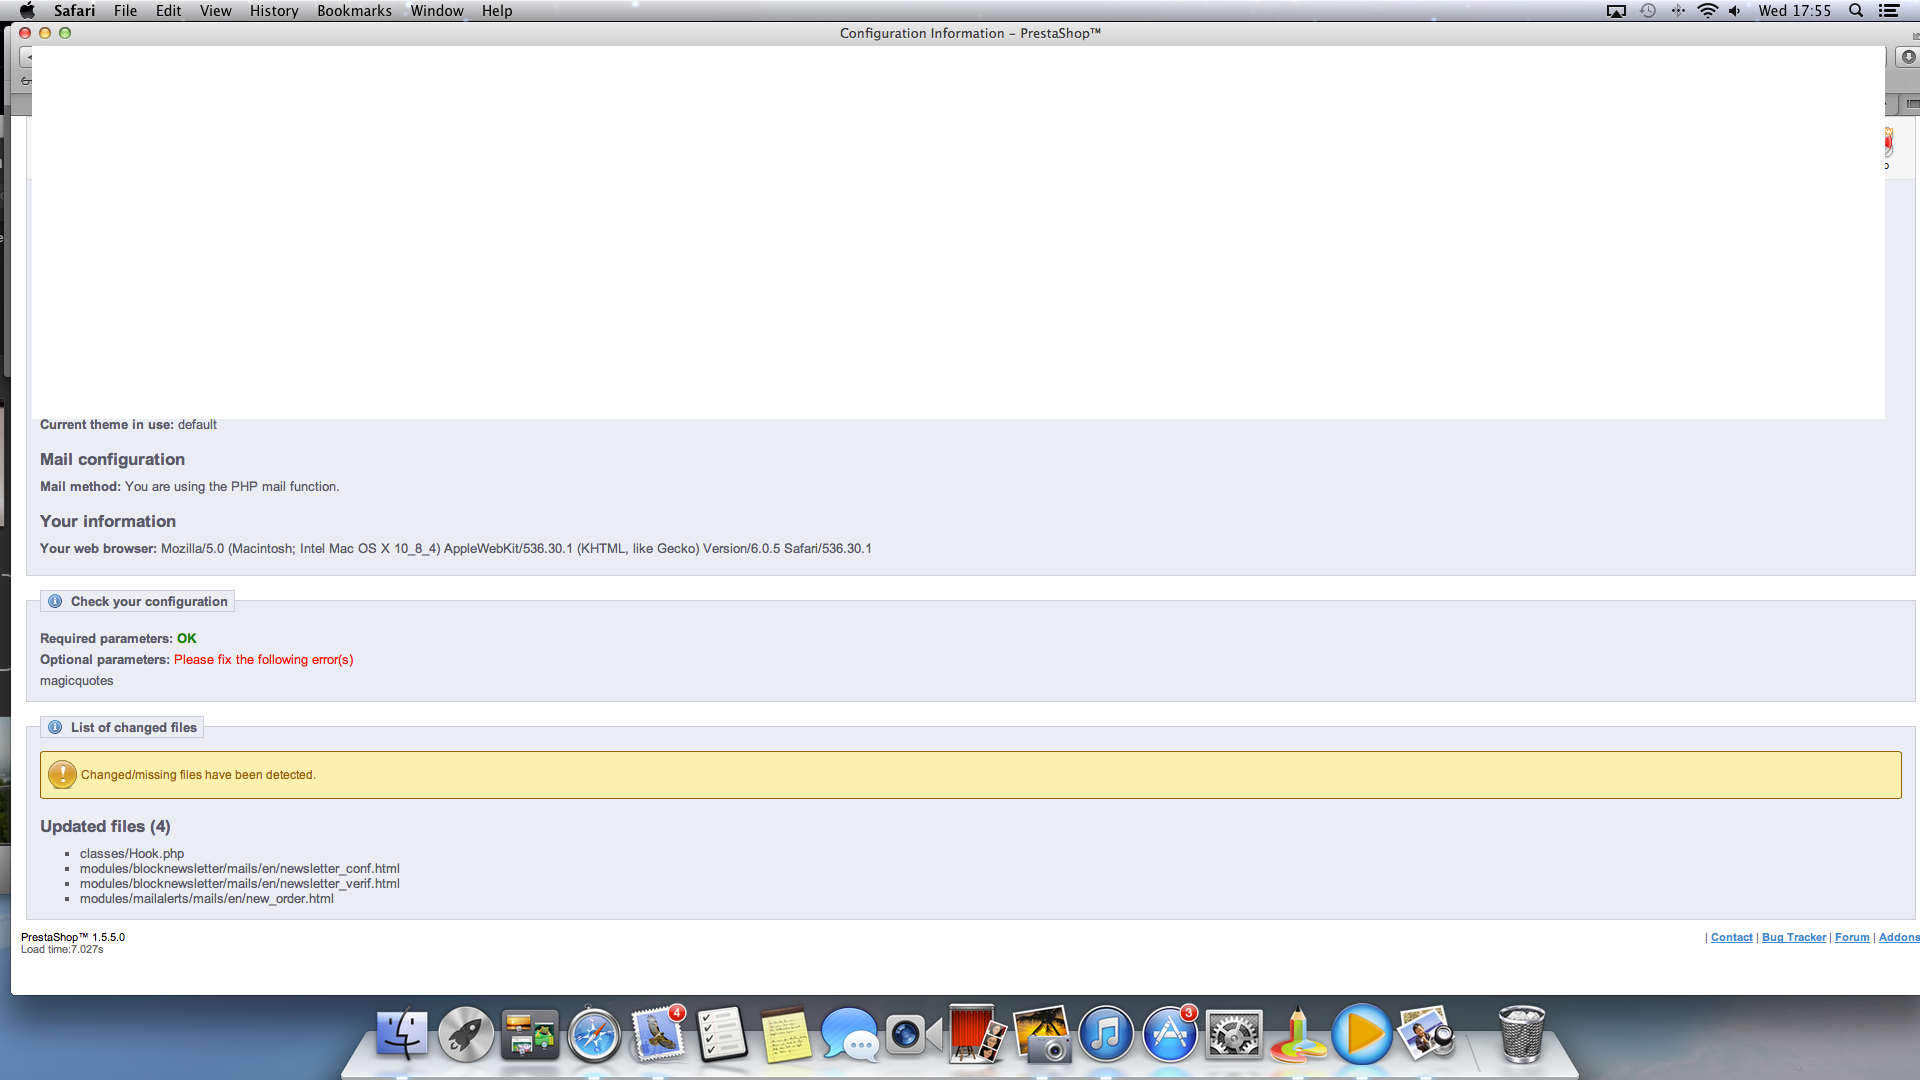
Task: Open the Time Machine status menu
Action: click(1648, 11)
